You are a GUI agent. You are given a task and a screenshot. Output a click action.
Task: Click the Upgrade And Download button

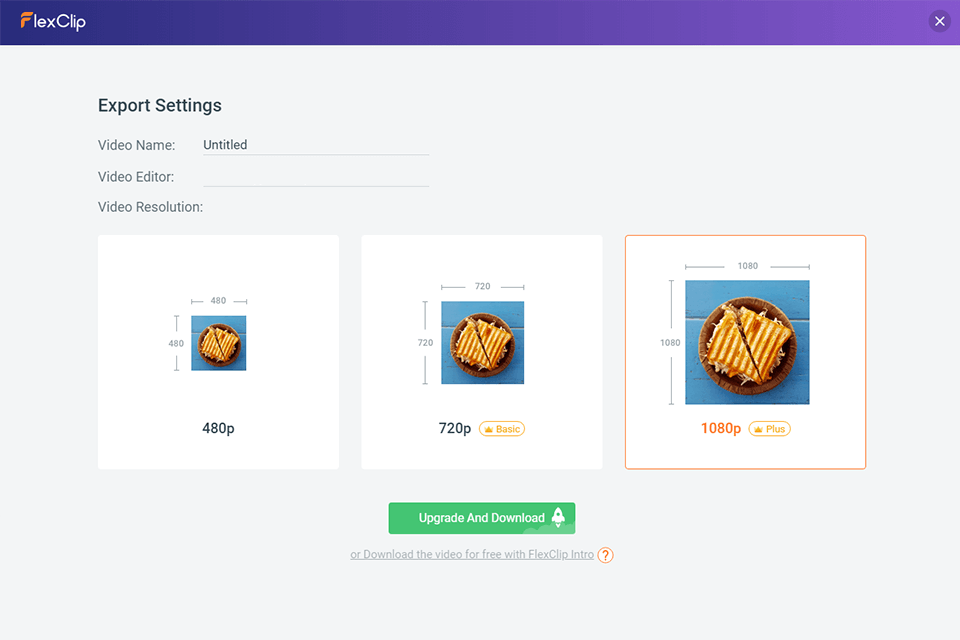coord(481,518)
